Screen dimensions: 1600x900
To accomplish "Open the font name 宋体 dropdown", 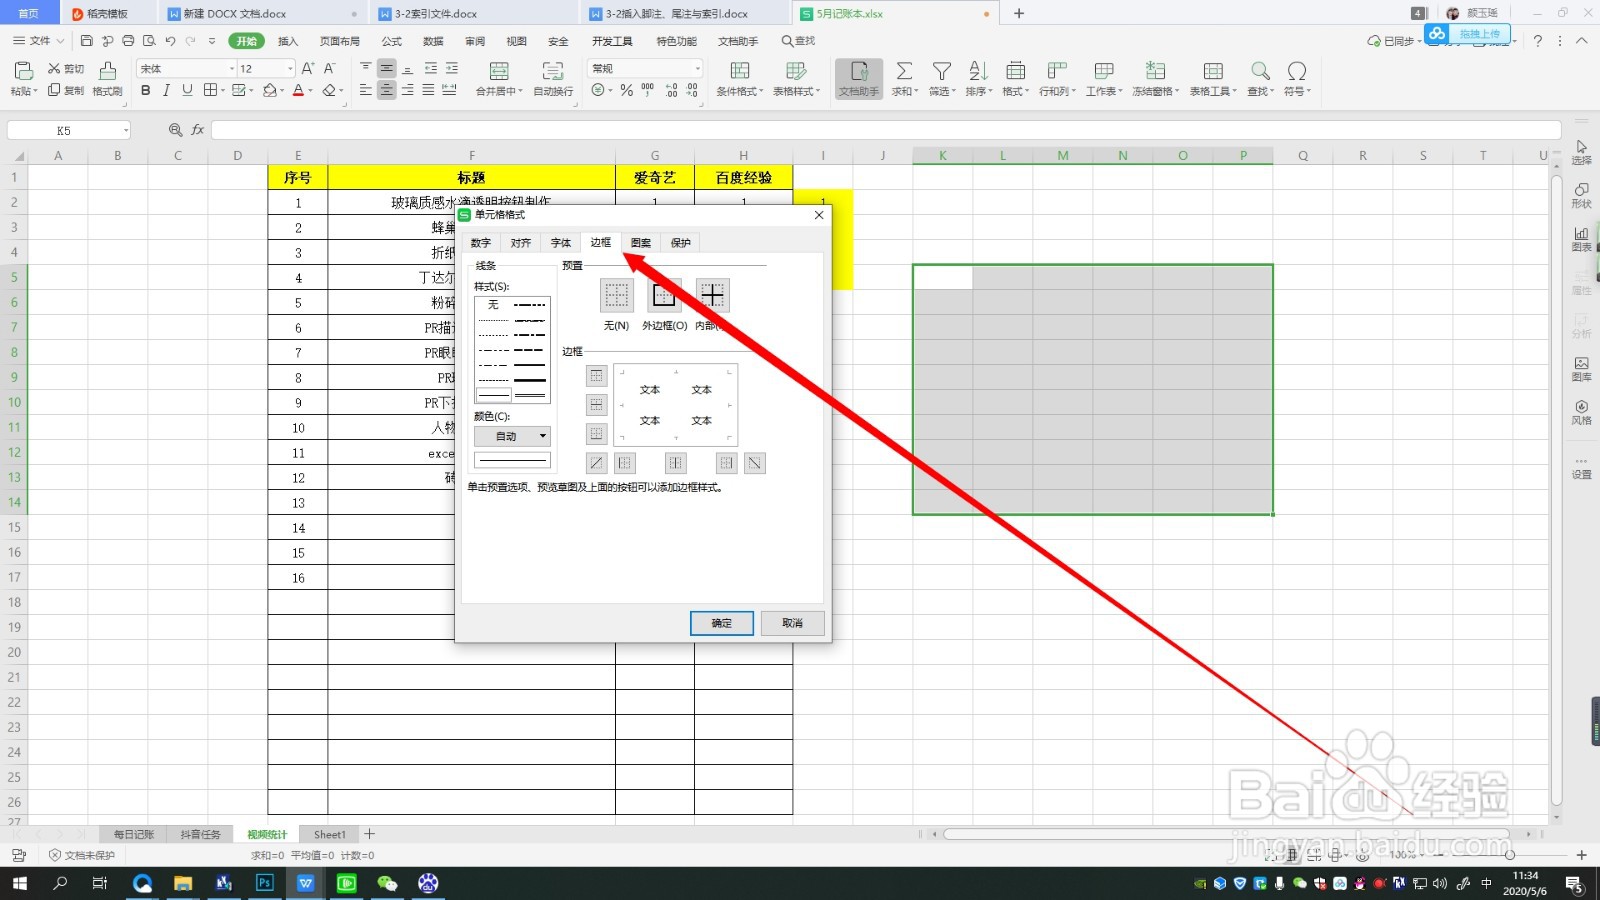I will pos(232,69).
